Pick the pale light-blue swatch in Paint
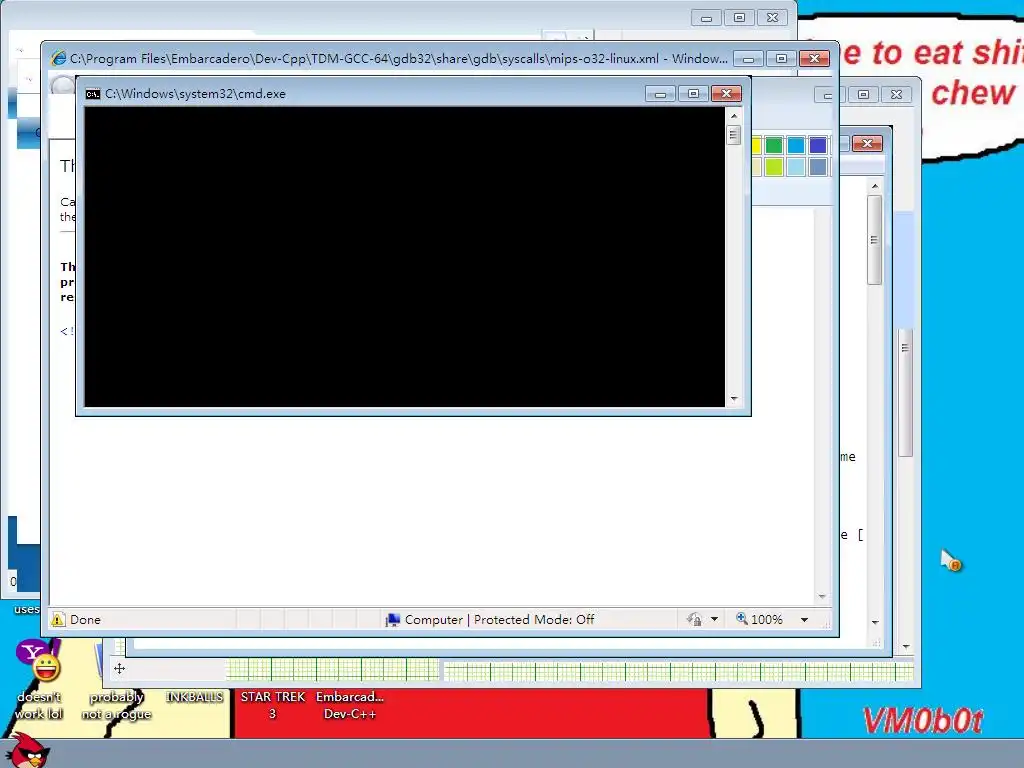Screen dimensions: 1024x768 point(795,167)
